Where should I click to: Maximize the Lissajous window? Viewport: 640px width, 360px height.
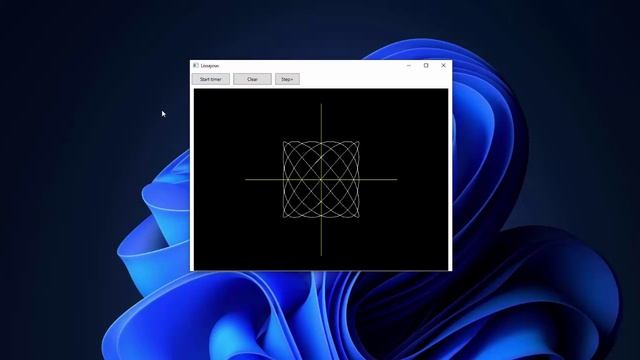point(426,65)
